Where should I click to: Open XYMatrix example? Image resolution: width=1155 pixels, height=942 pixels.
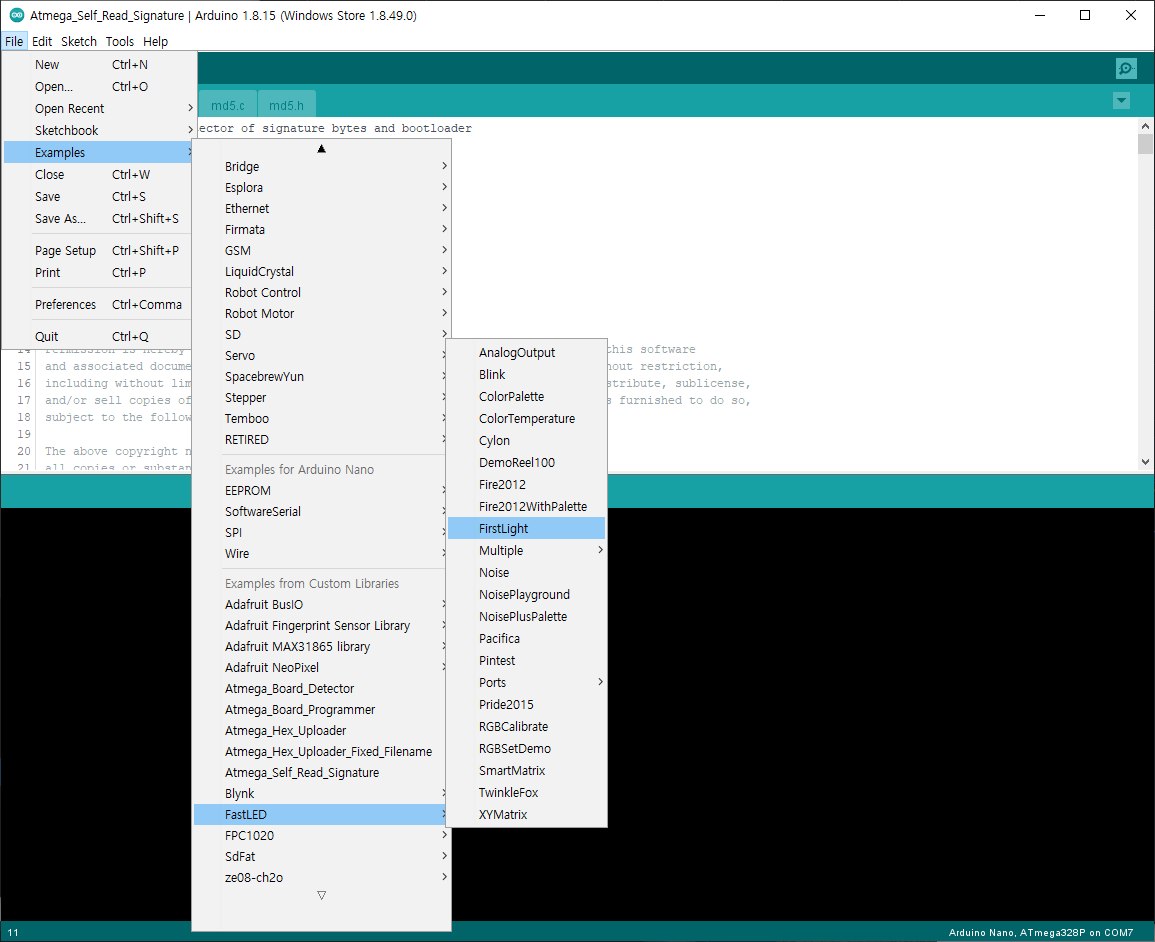point(526,815)
